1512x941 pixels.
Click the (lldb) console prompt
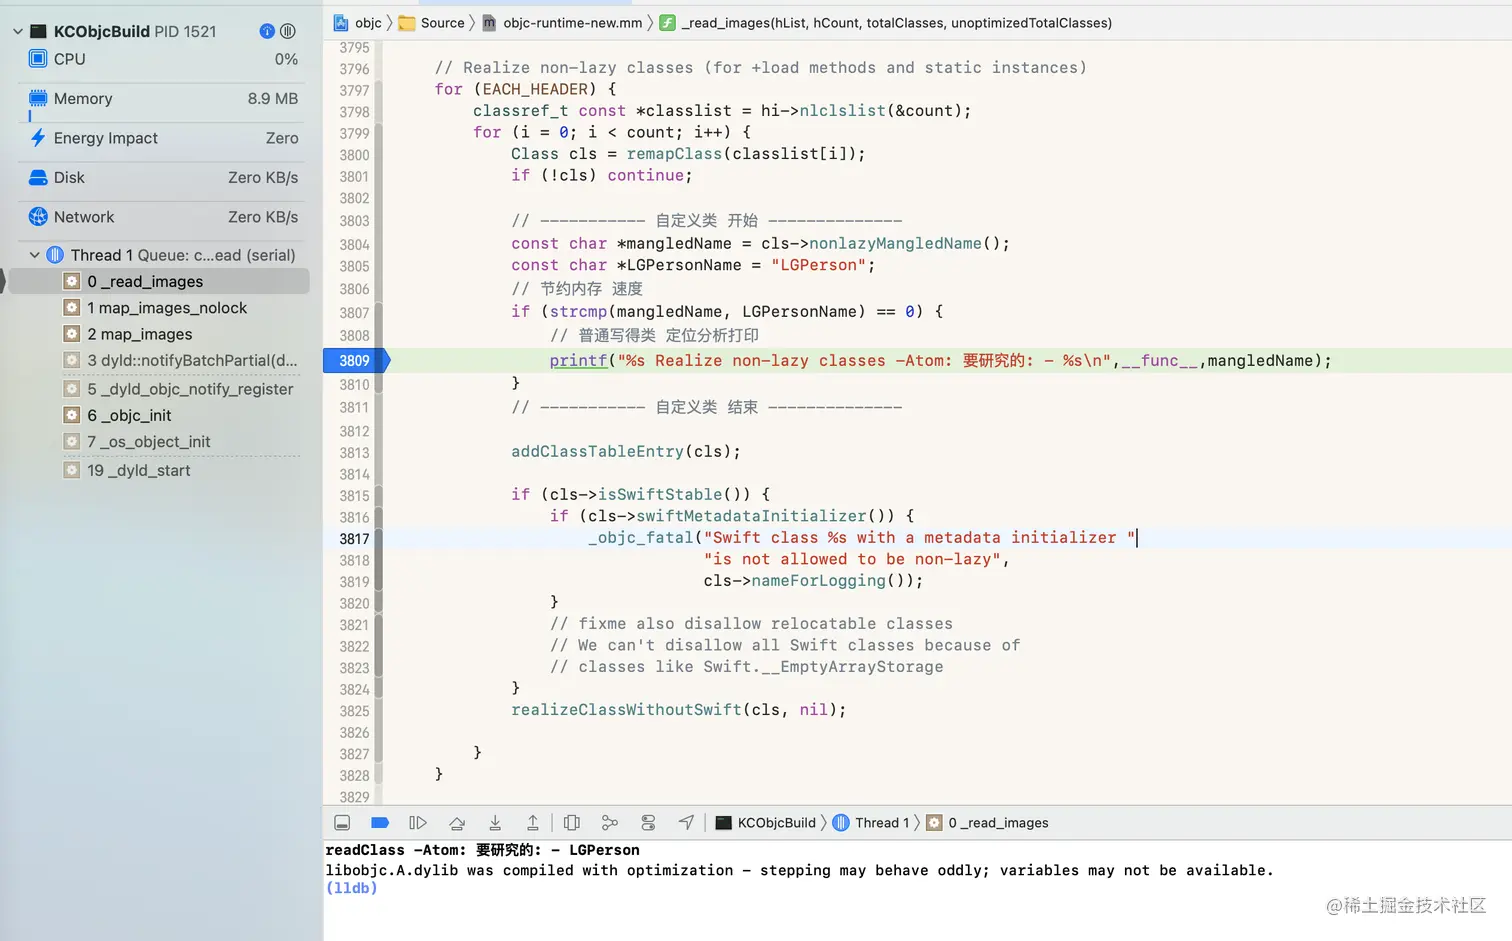pyautogui.click(x=352, y=888)
